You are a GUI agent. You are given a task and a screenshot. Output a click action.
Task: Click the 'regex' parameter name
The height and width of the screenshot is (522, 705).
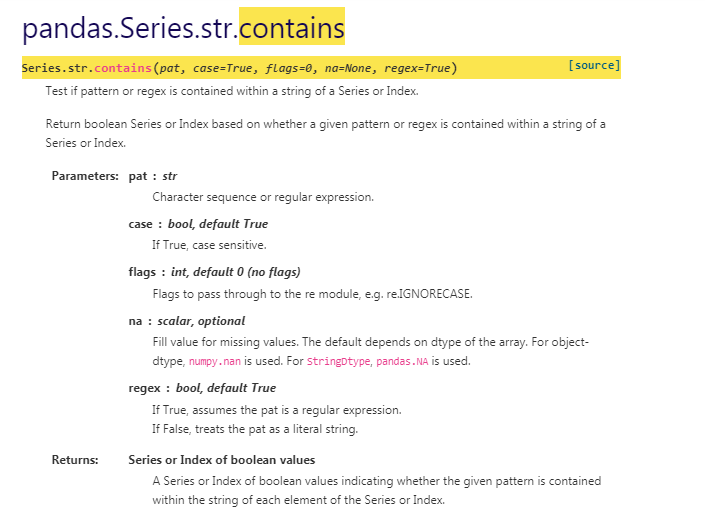tap(144, 388)
